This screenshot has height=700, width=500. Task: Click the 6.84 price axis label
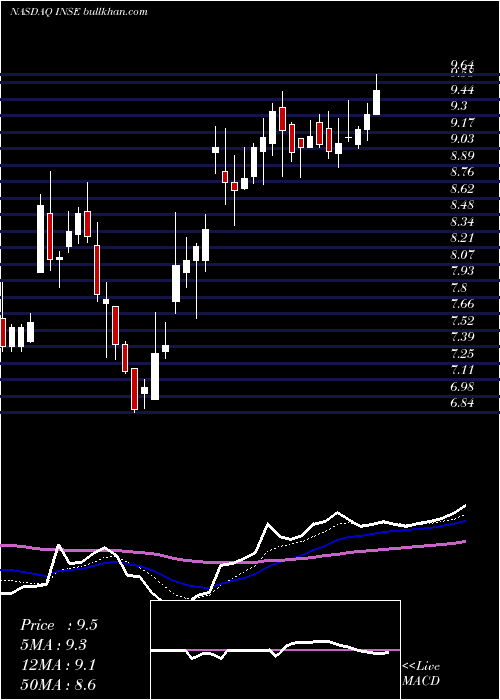click(462, 403)
